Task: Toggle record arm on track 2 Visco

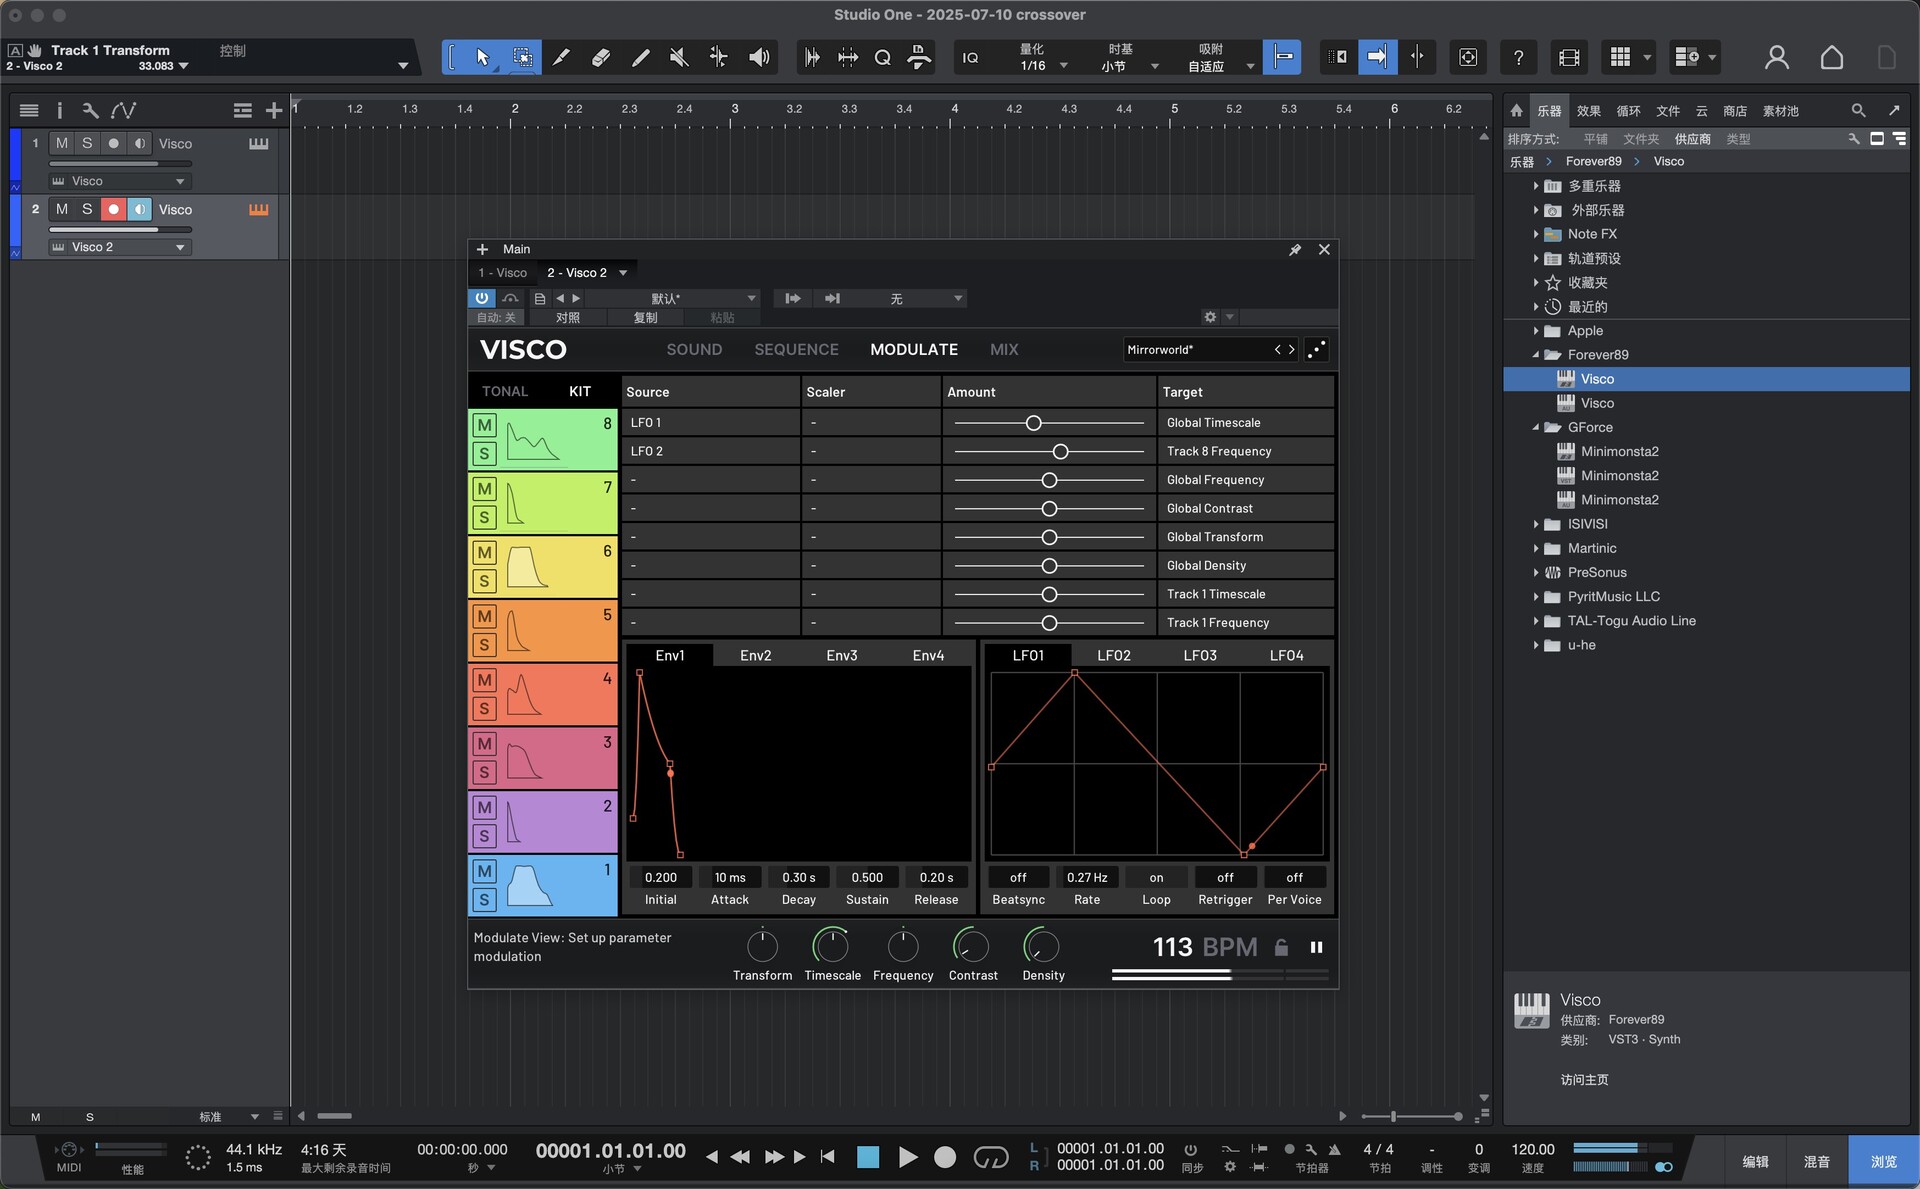Action: coord(113,209)
